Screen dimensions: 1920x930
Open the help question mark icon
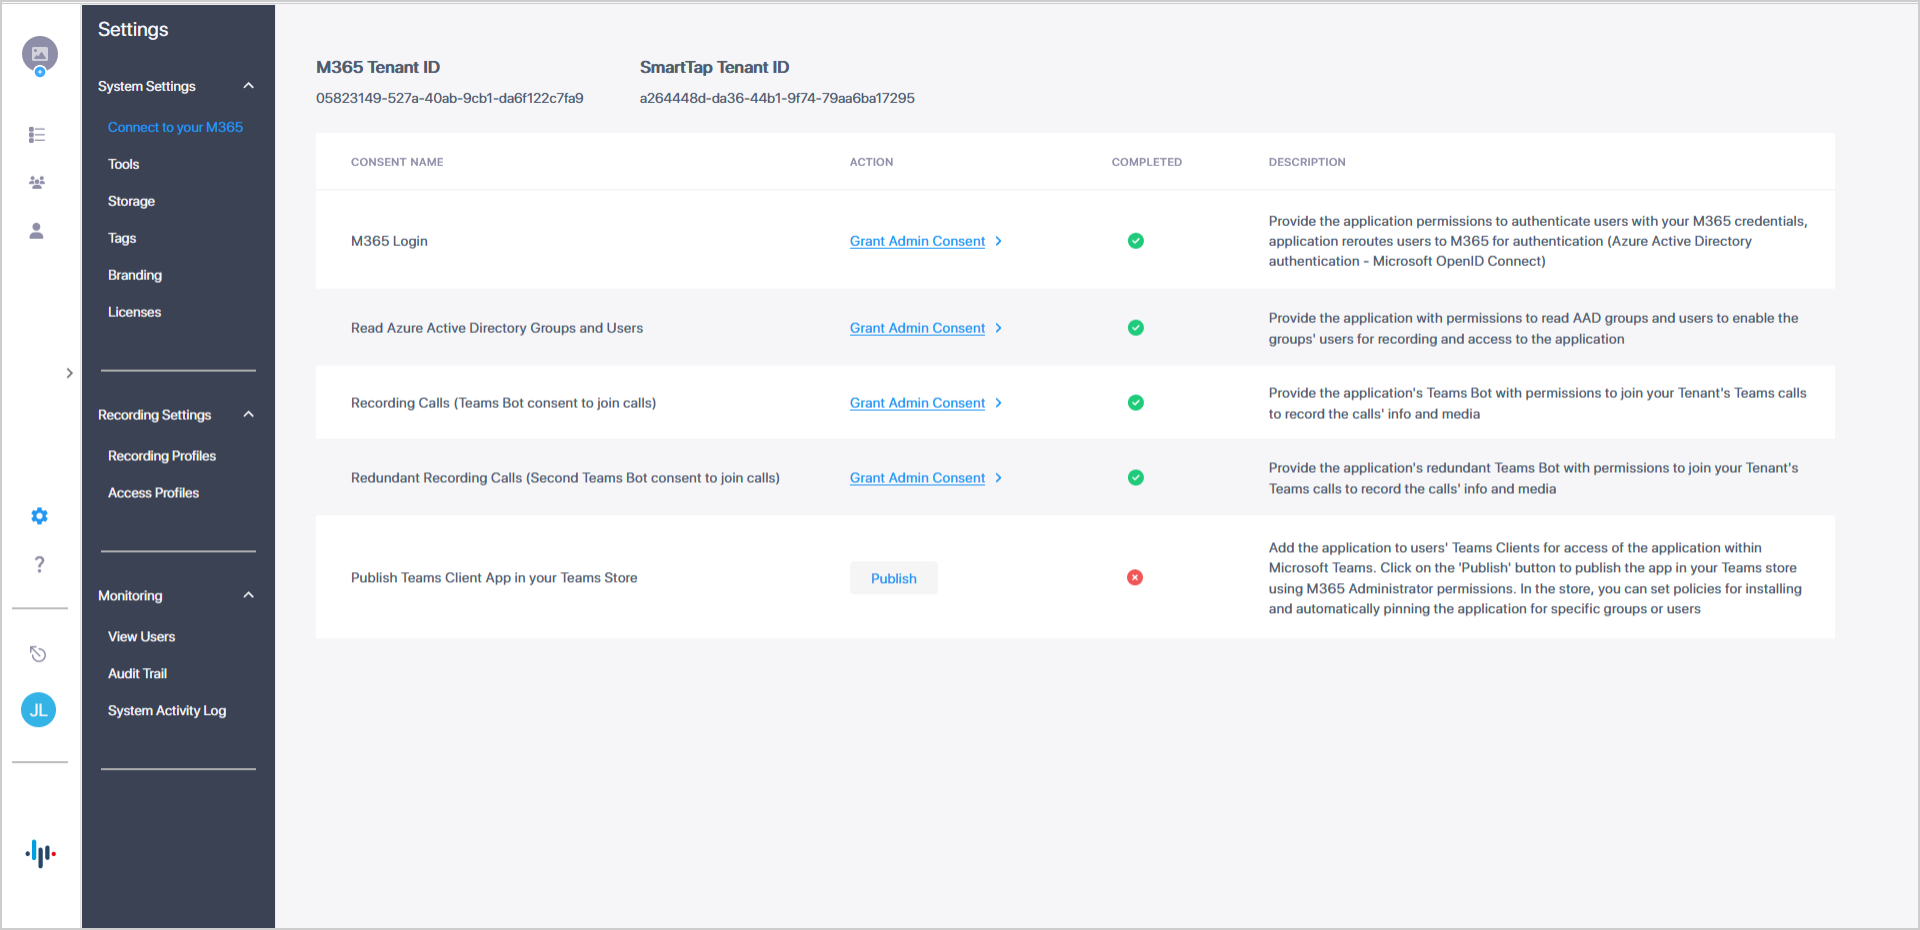tap(39, 564)
